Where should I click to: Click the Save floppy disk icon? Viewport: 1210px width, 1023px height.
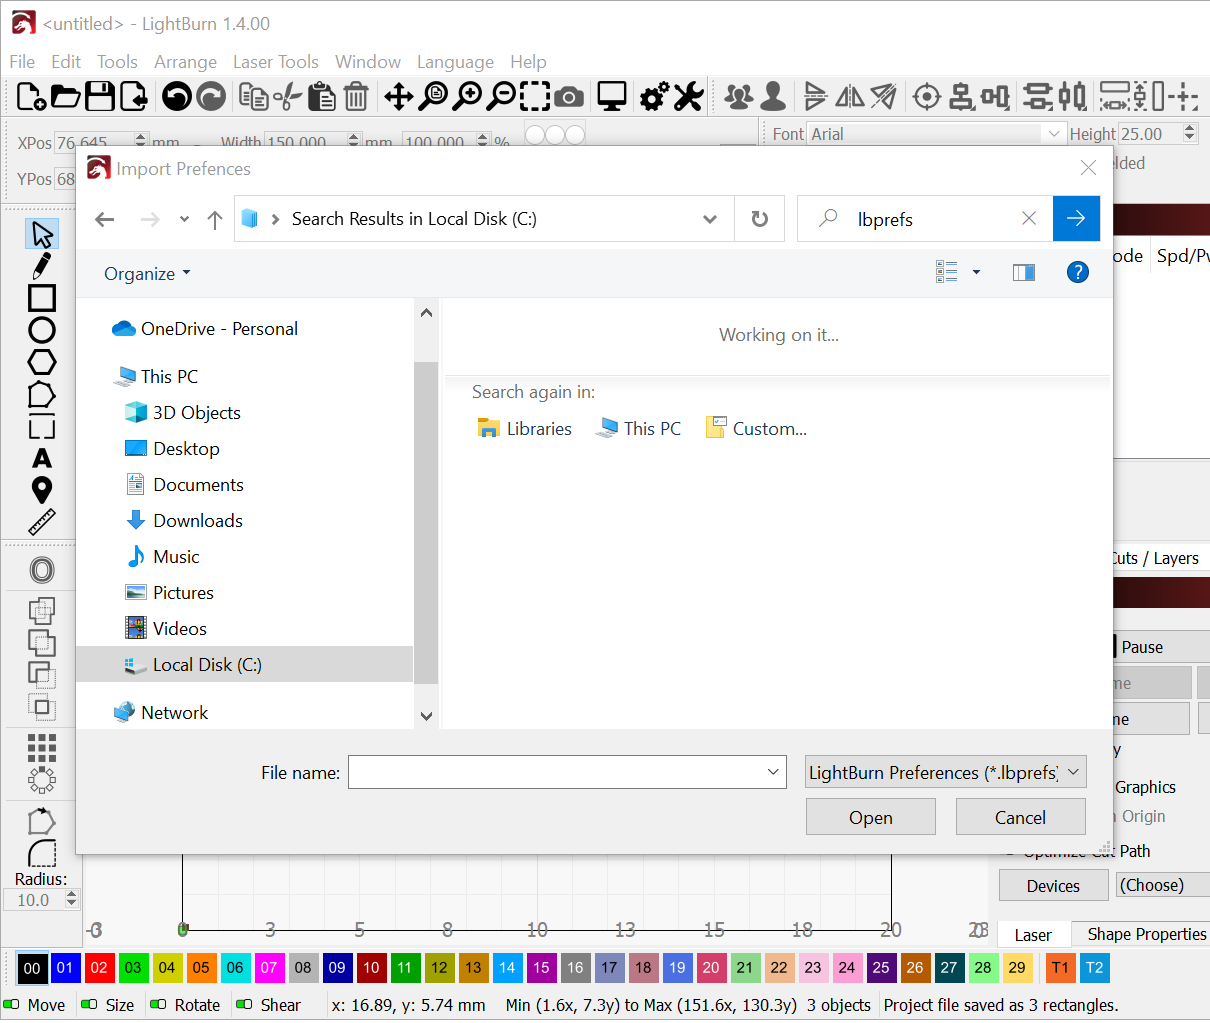tap(99, 96)
